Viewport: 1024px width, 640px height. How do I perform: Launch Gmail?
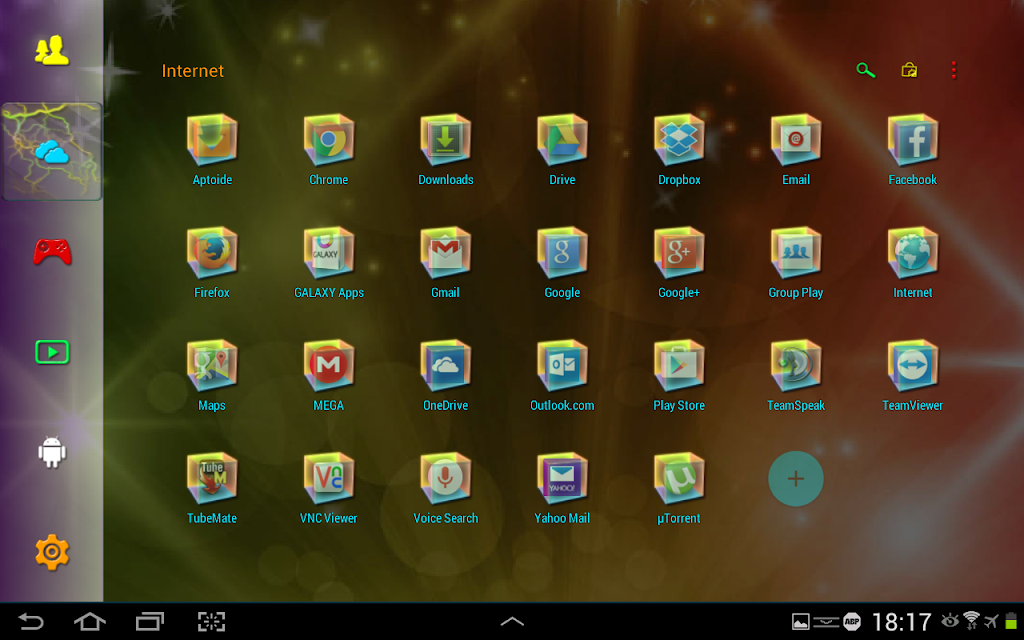[x=445, y=253]
